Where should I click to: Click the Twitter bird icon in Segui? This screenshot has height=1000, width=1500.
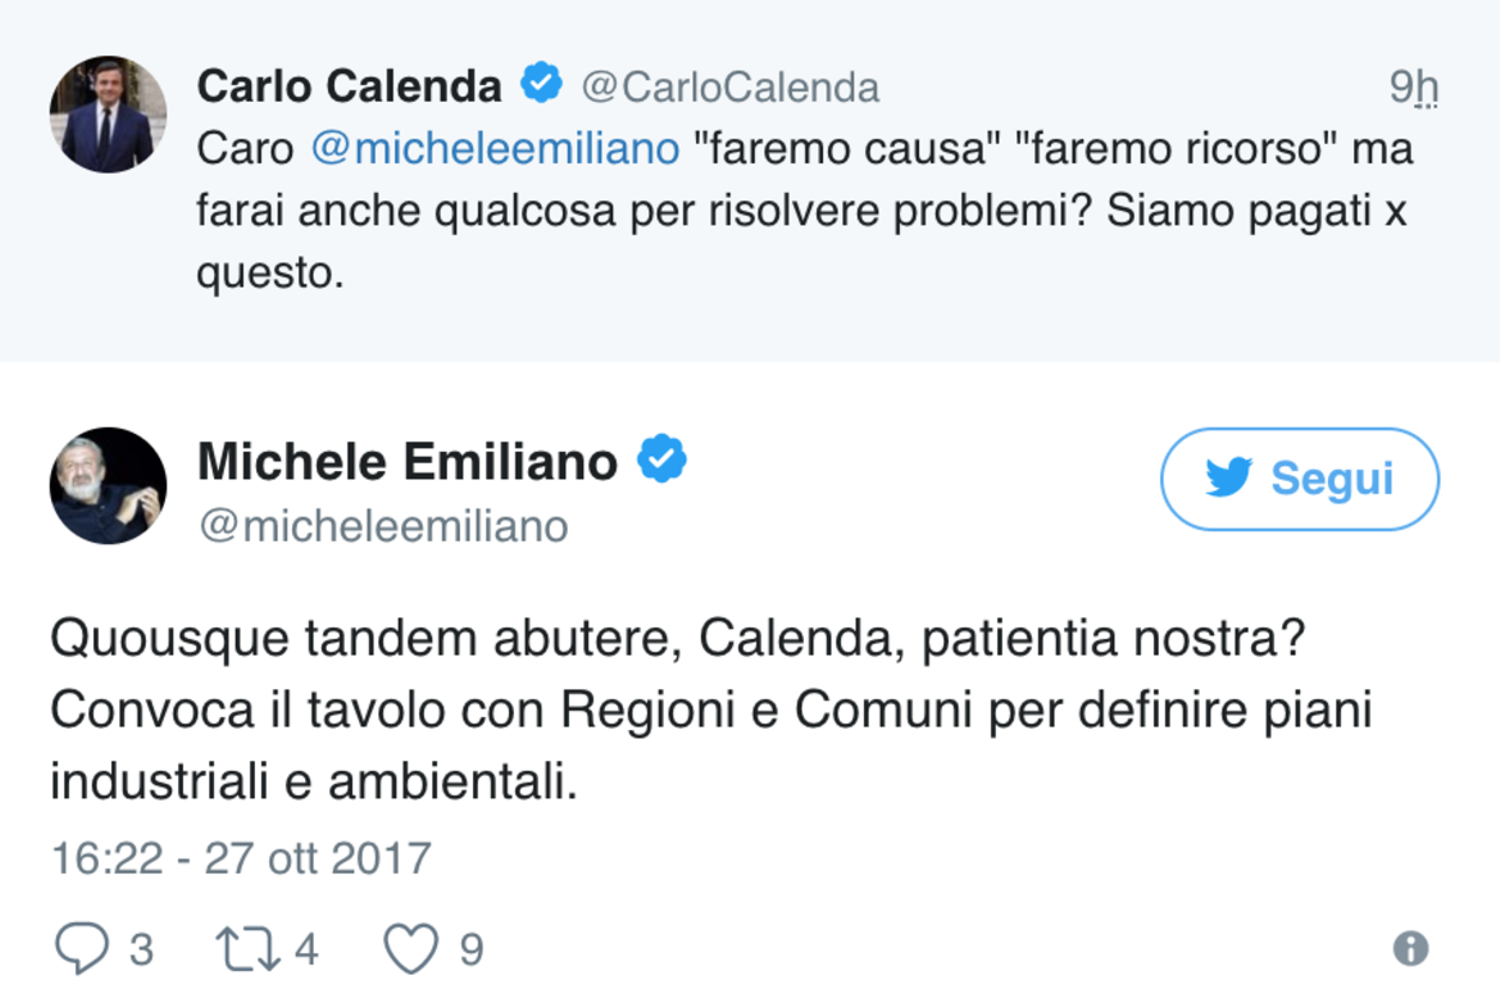tap(1228, 478)
